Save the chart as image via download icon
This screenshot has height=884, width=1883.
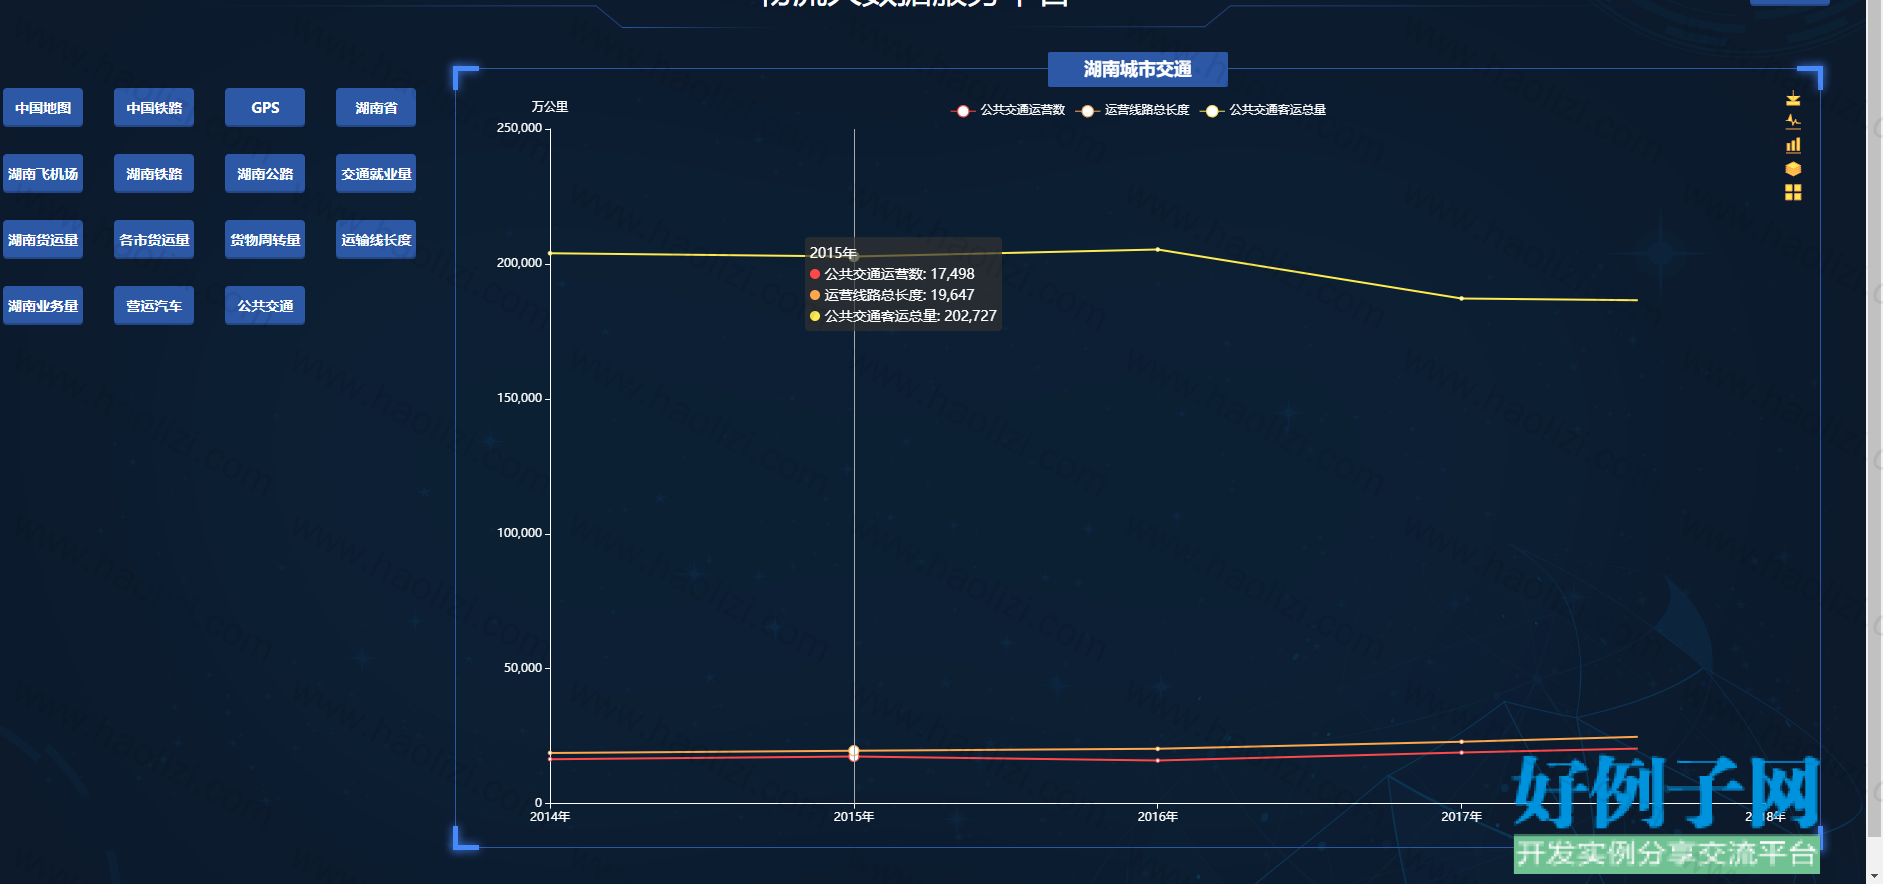point(1793,98)
